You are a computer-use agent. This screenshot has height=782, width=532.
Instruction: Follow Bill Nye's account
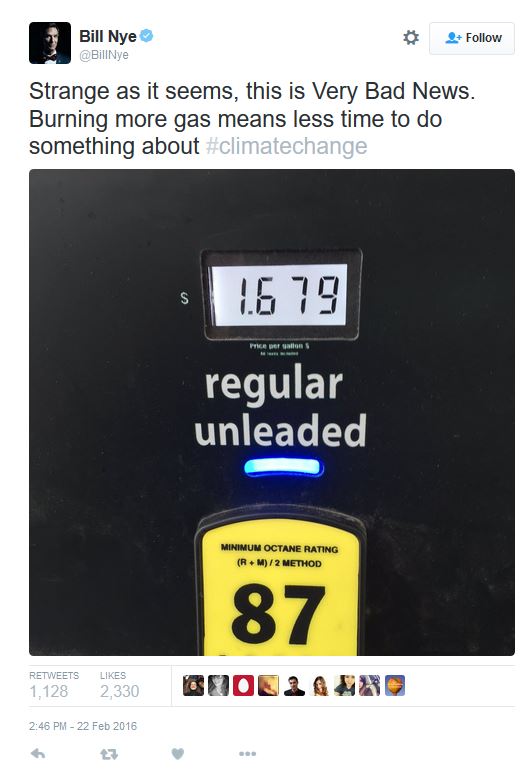[472, 38]
